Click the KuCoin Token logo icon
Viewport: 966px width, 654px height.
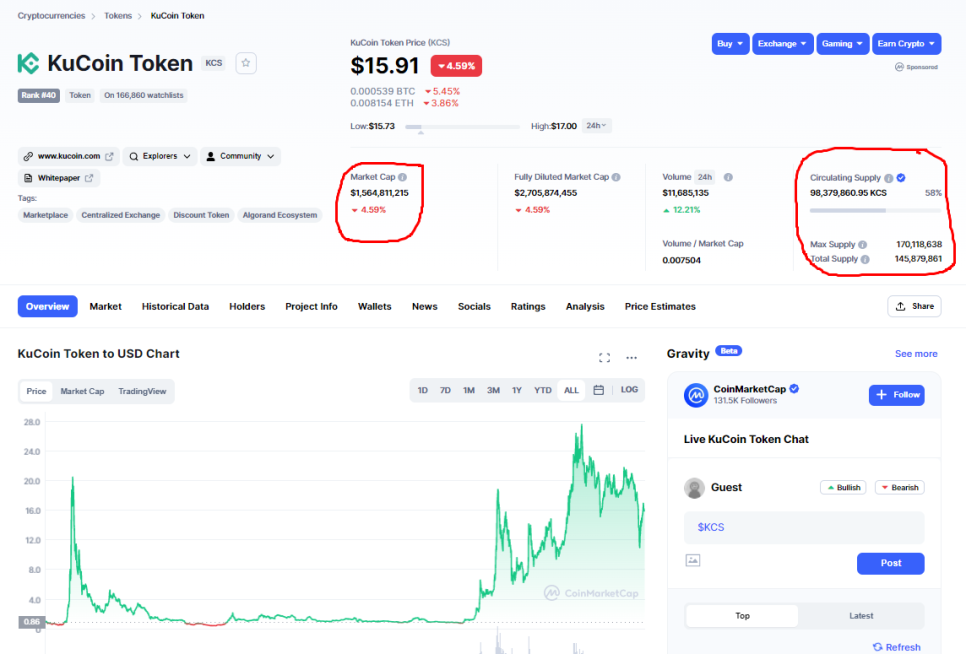[28, 63]
